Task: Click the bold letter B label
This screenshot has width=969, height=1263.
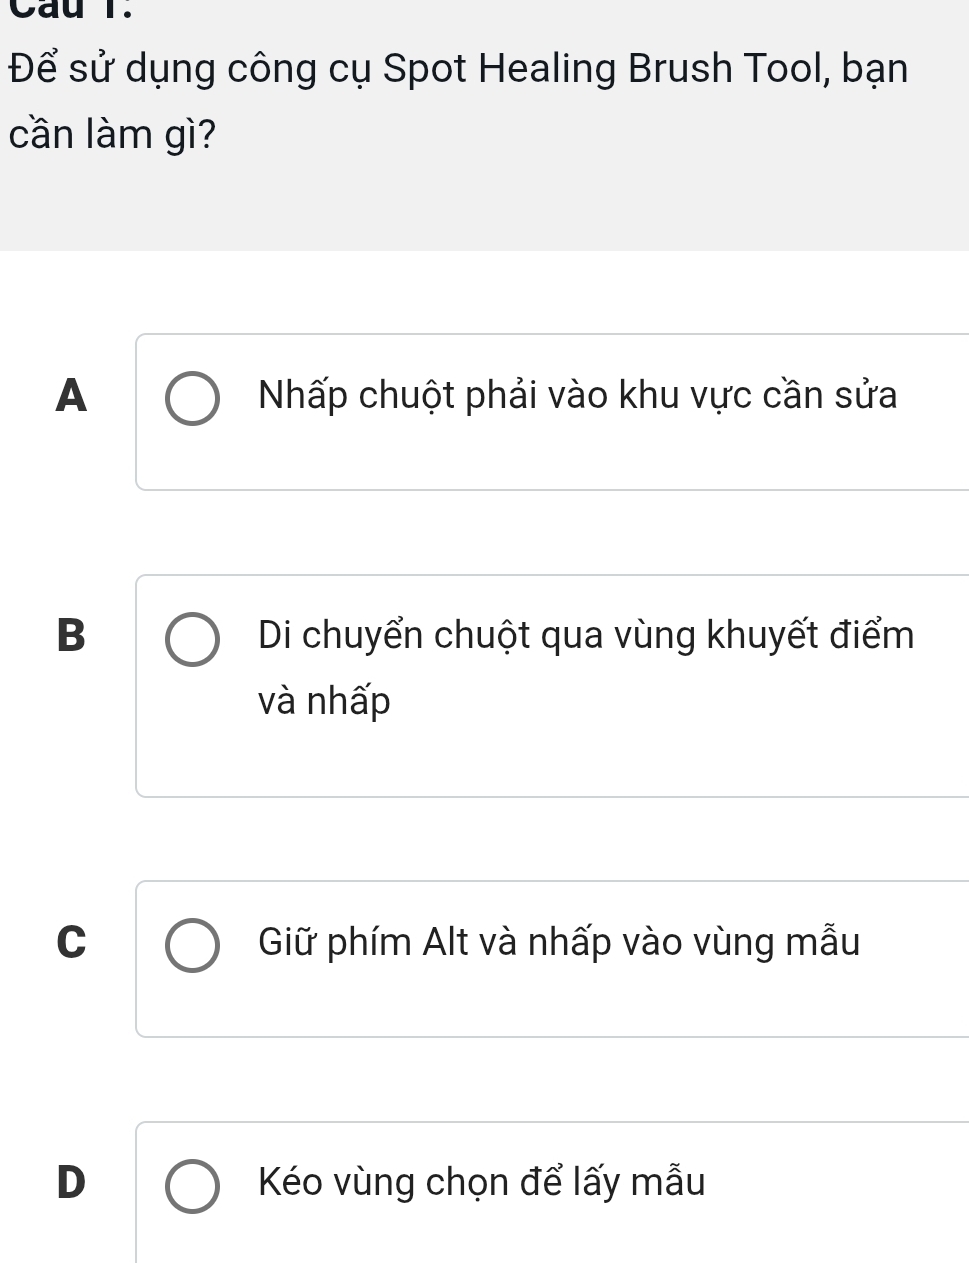Action: tap(71, 636)
